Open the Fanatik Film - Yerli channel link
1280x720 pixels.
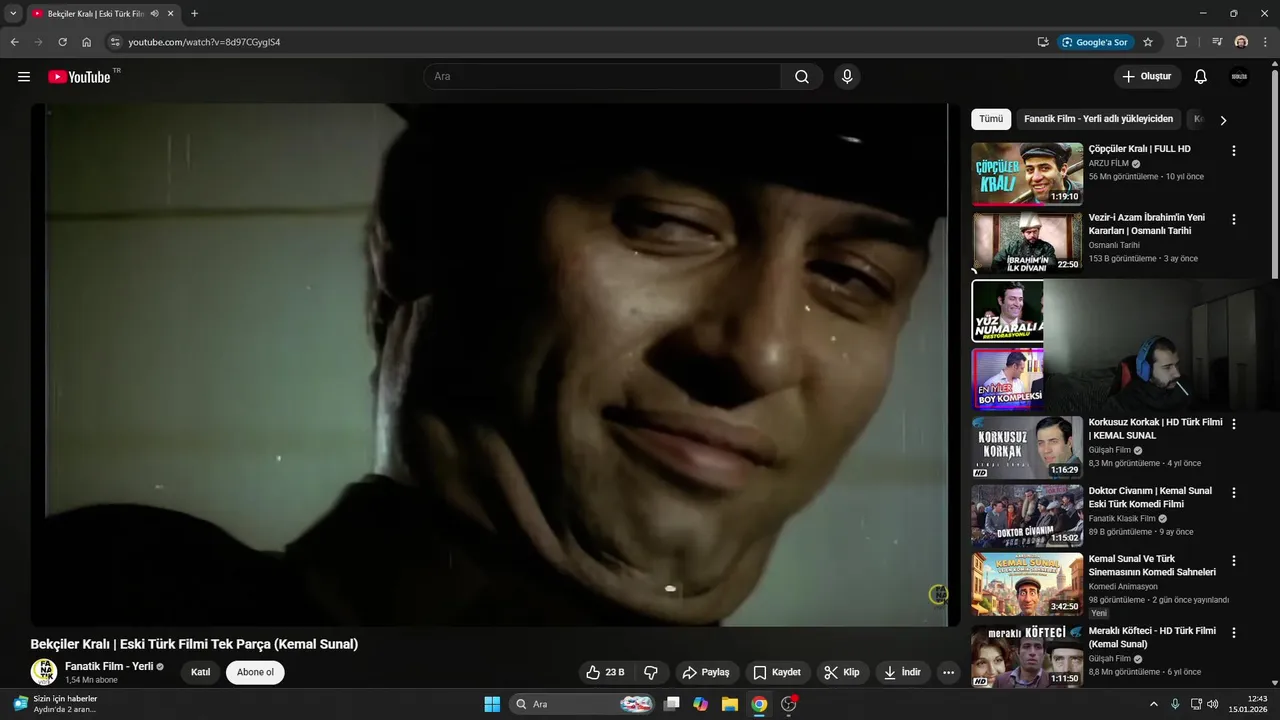click(x=109, y=666)
